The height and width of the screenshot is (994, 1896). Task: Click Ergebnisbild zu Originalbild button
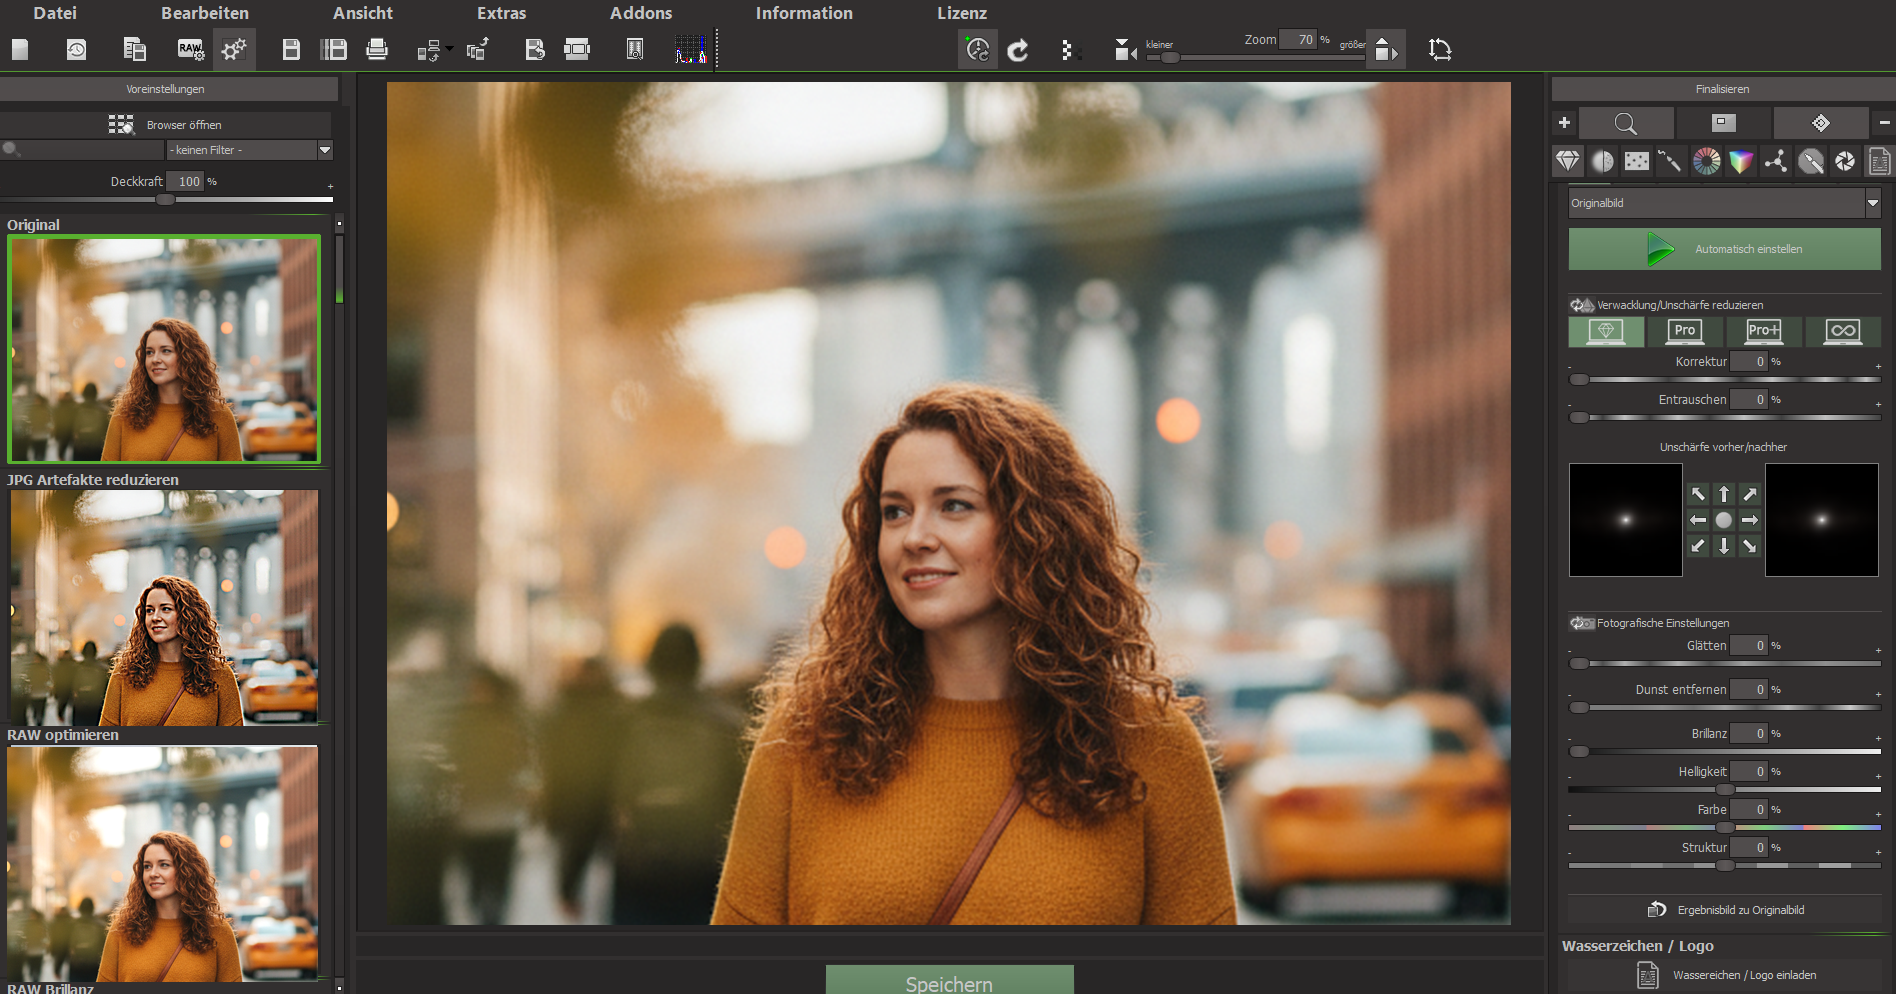[1724, 910]
